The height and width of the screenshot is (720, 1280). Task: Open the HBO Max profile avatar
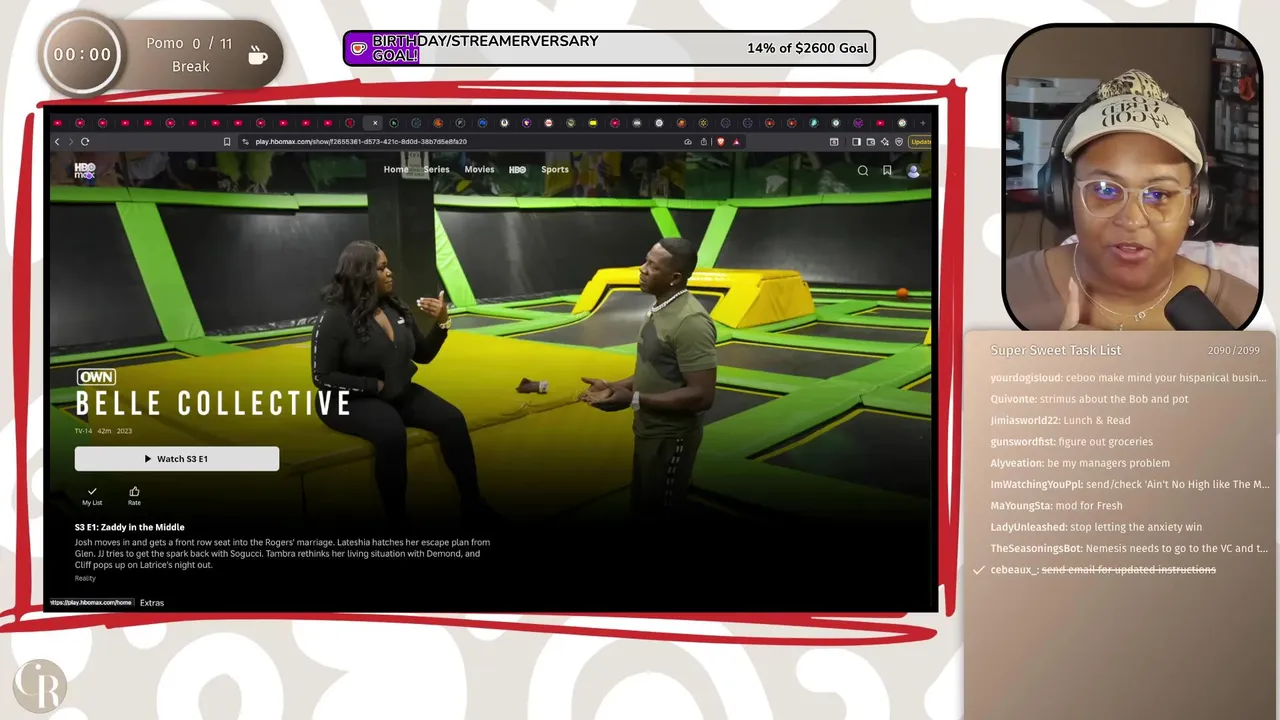(913, 171)
